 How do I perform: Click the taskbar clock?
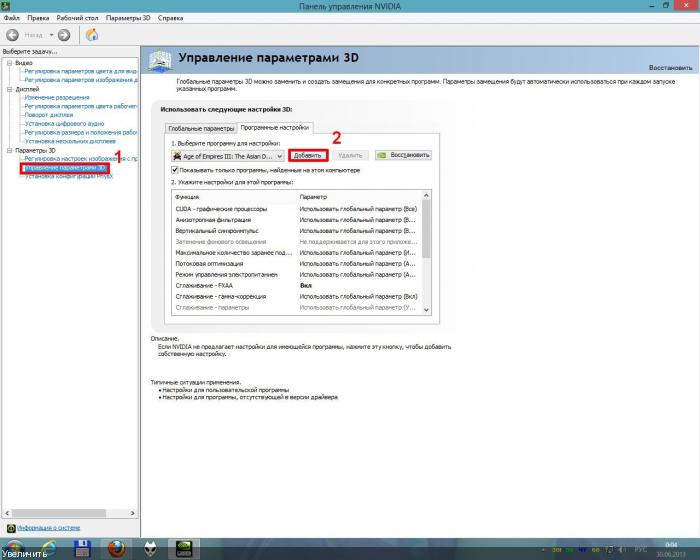pyautogui.click(x=671, y=549)
